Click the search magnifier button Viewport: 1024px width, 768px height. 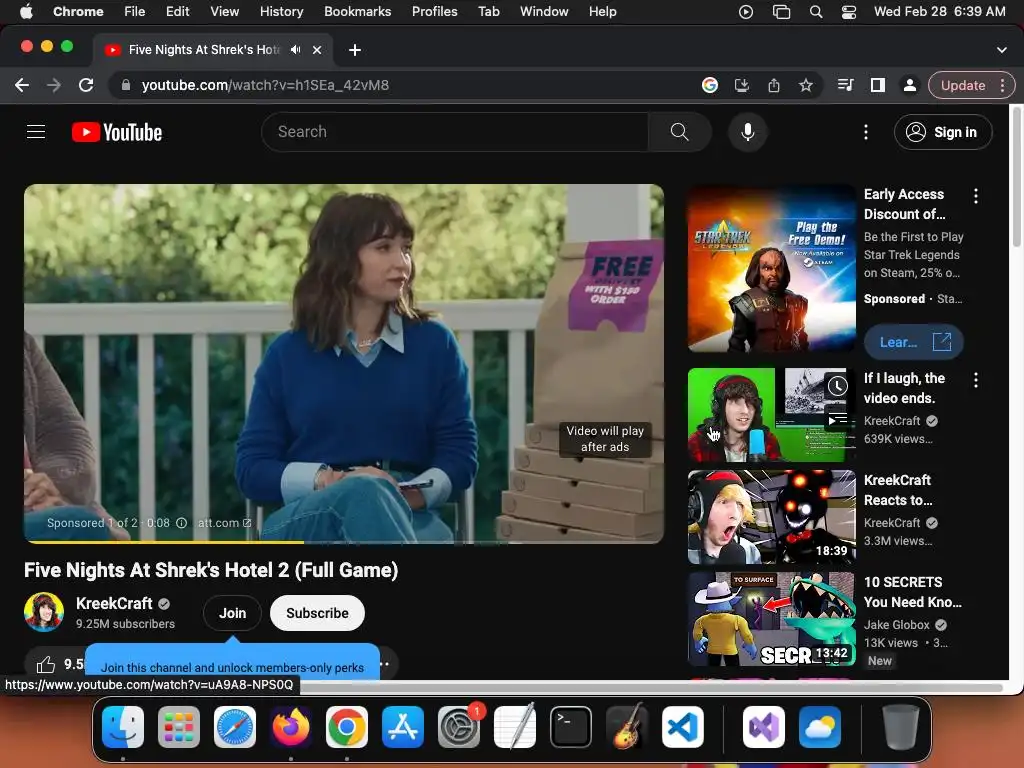coord(679,132)
